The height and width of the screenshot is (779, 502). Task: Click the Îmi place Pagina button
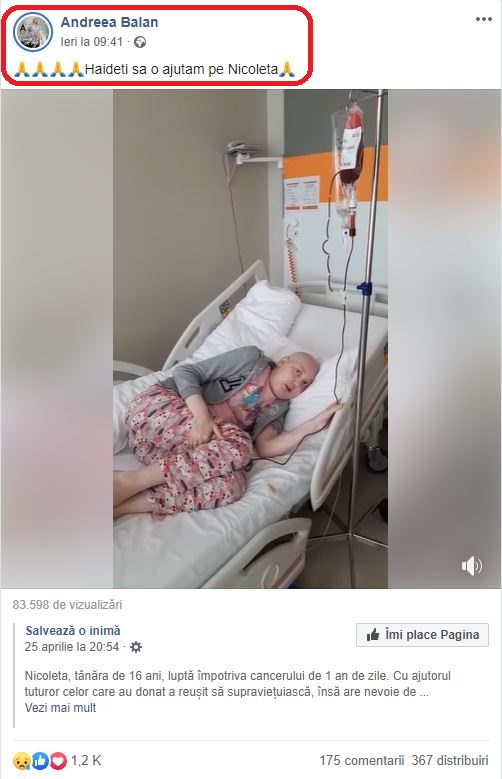coord(422,635)
